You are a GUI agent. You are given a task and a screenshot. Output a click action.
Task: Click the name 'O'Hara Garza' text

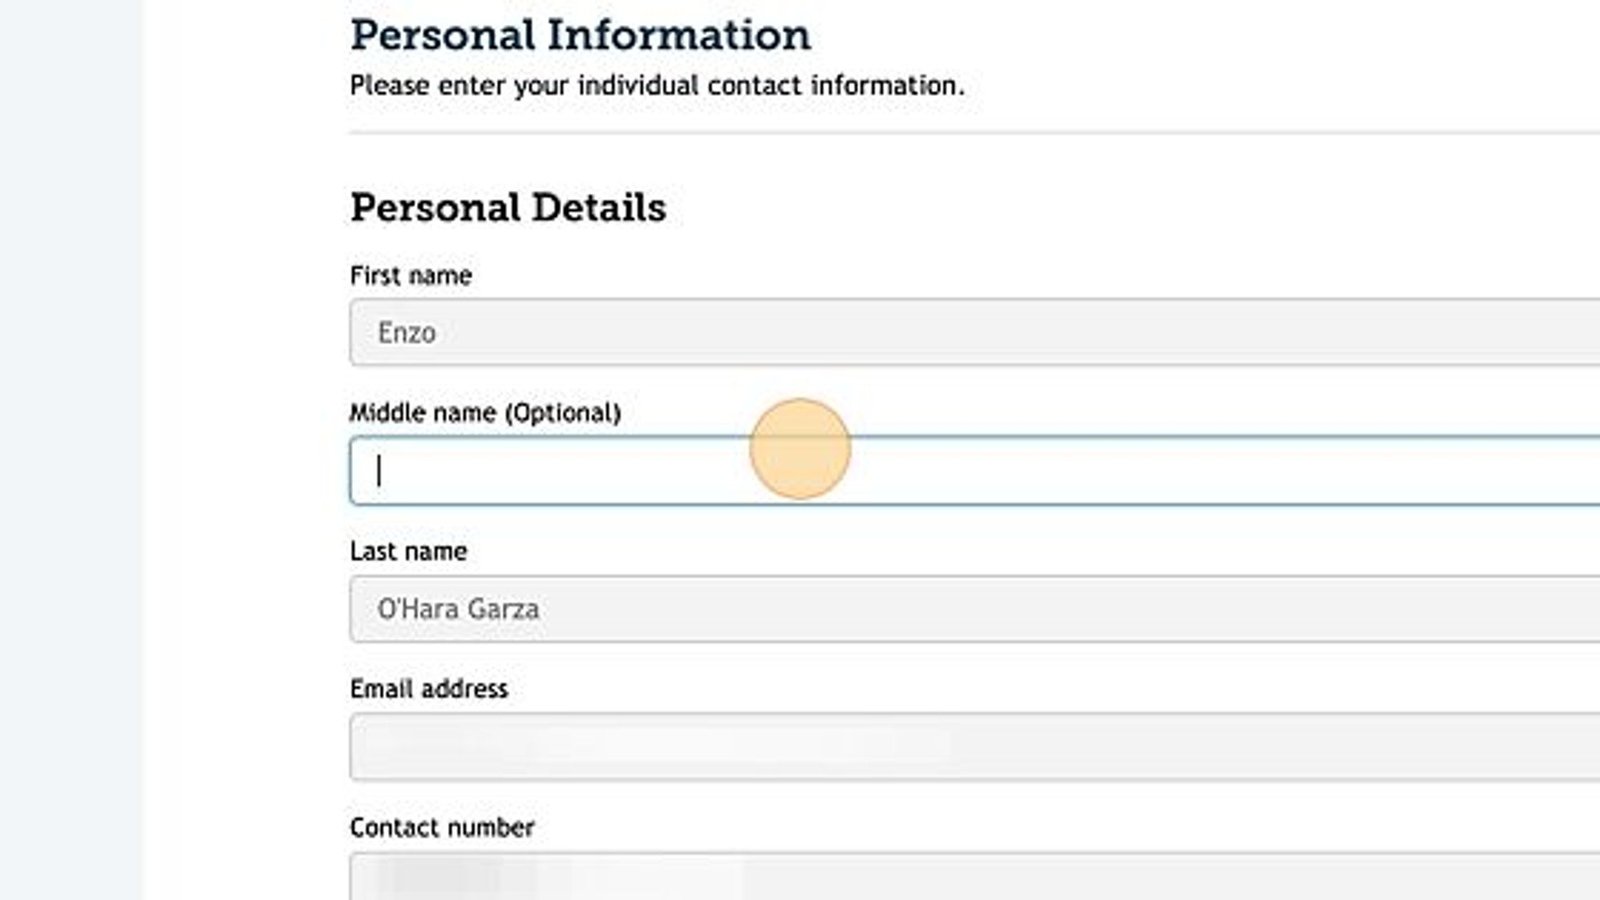(x=460, y=608)
